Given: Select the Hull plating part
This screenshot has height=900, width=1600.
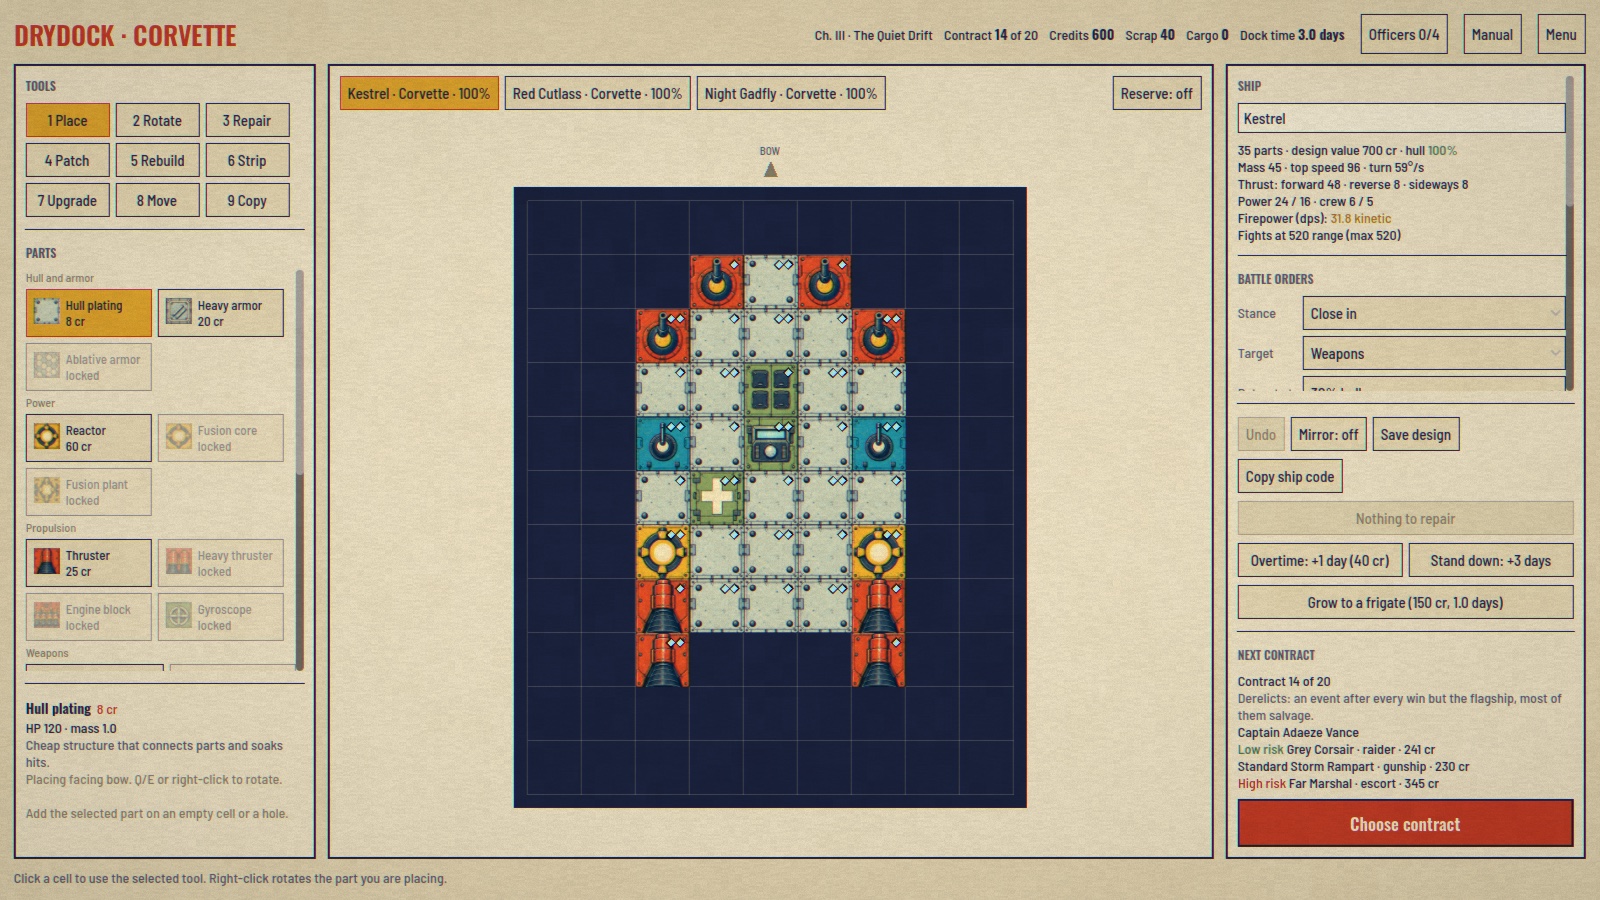Looking at the screenshot, I should (x=89, y=313).
